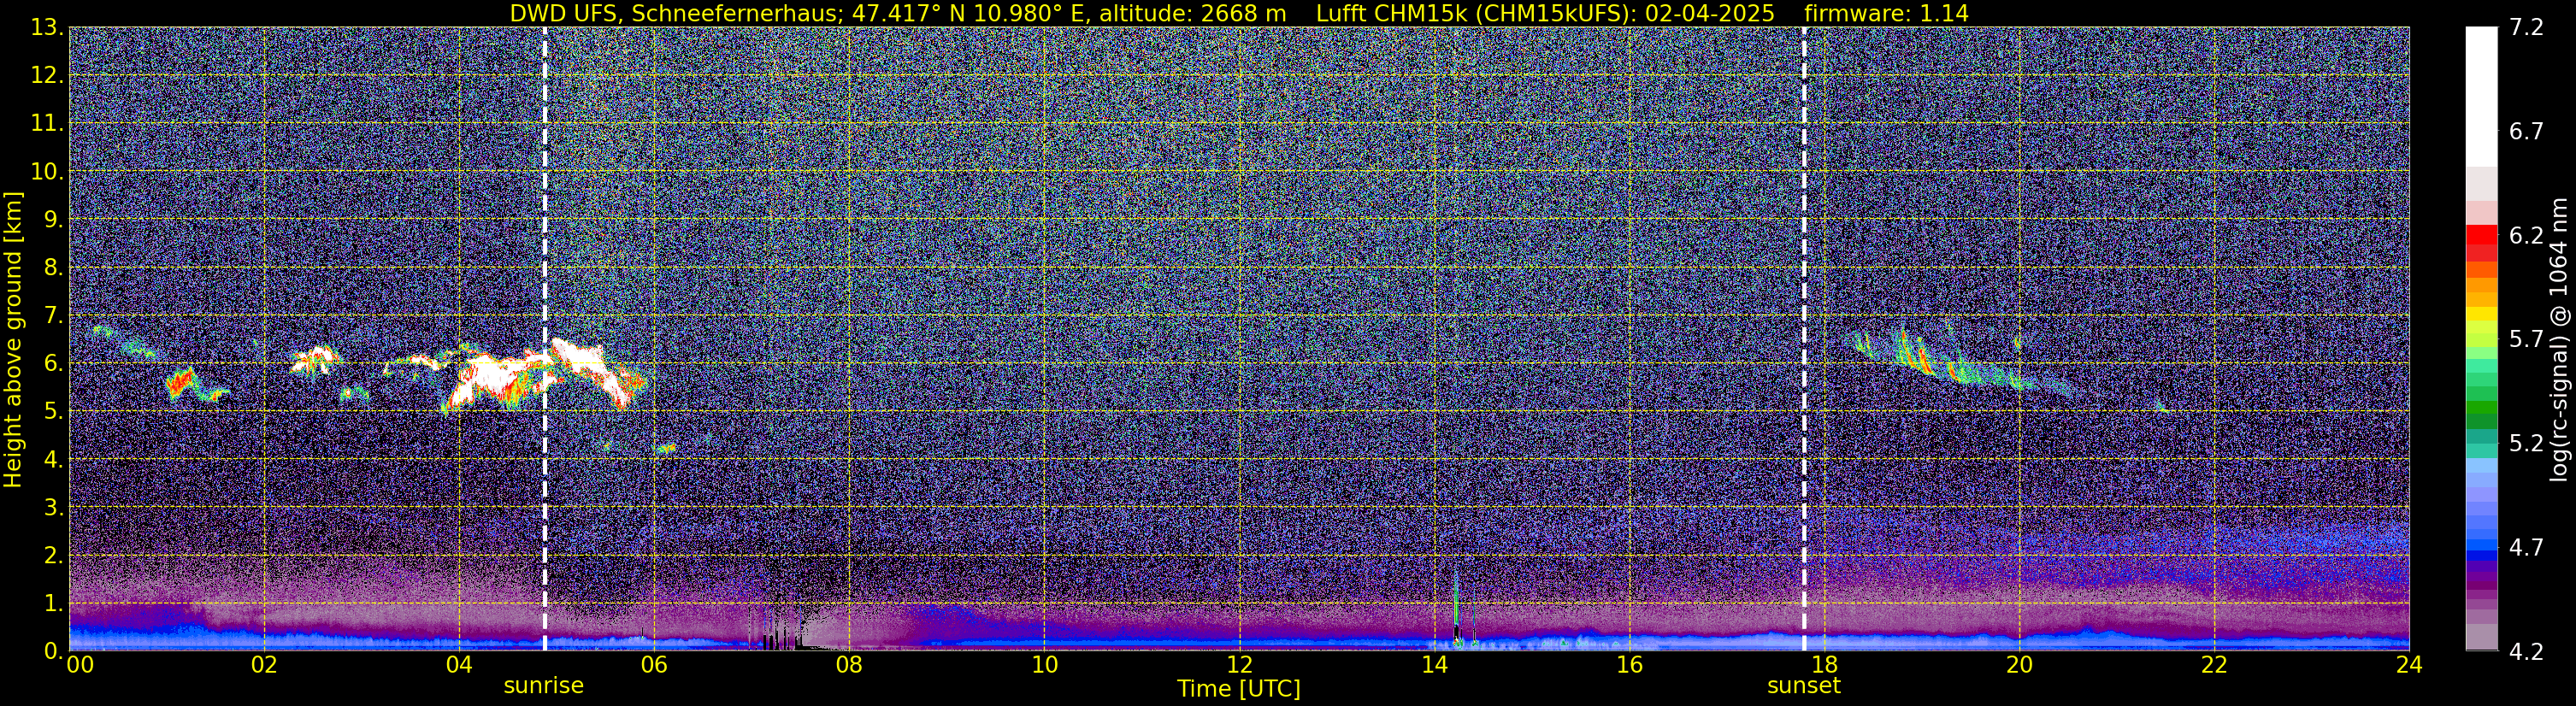Click height axis tick '5.'
Screen dimensions: 2576x706
click(53, 412)
